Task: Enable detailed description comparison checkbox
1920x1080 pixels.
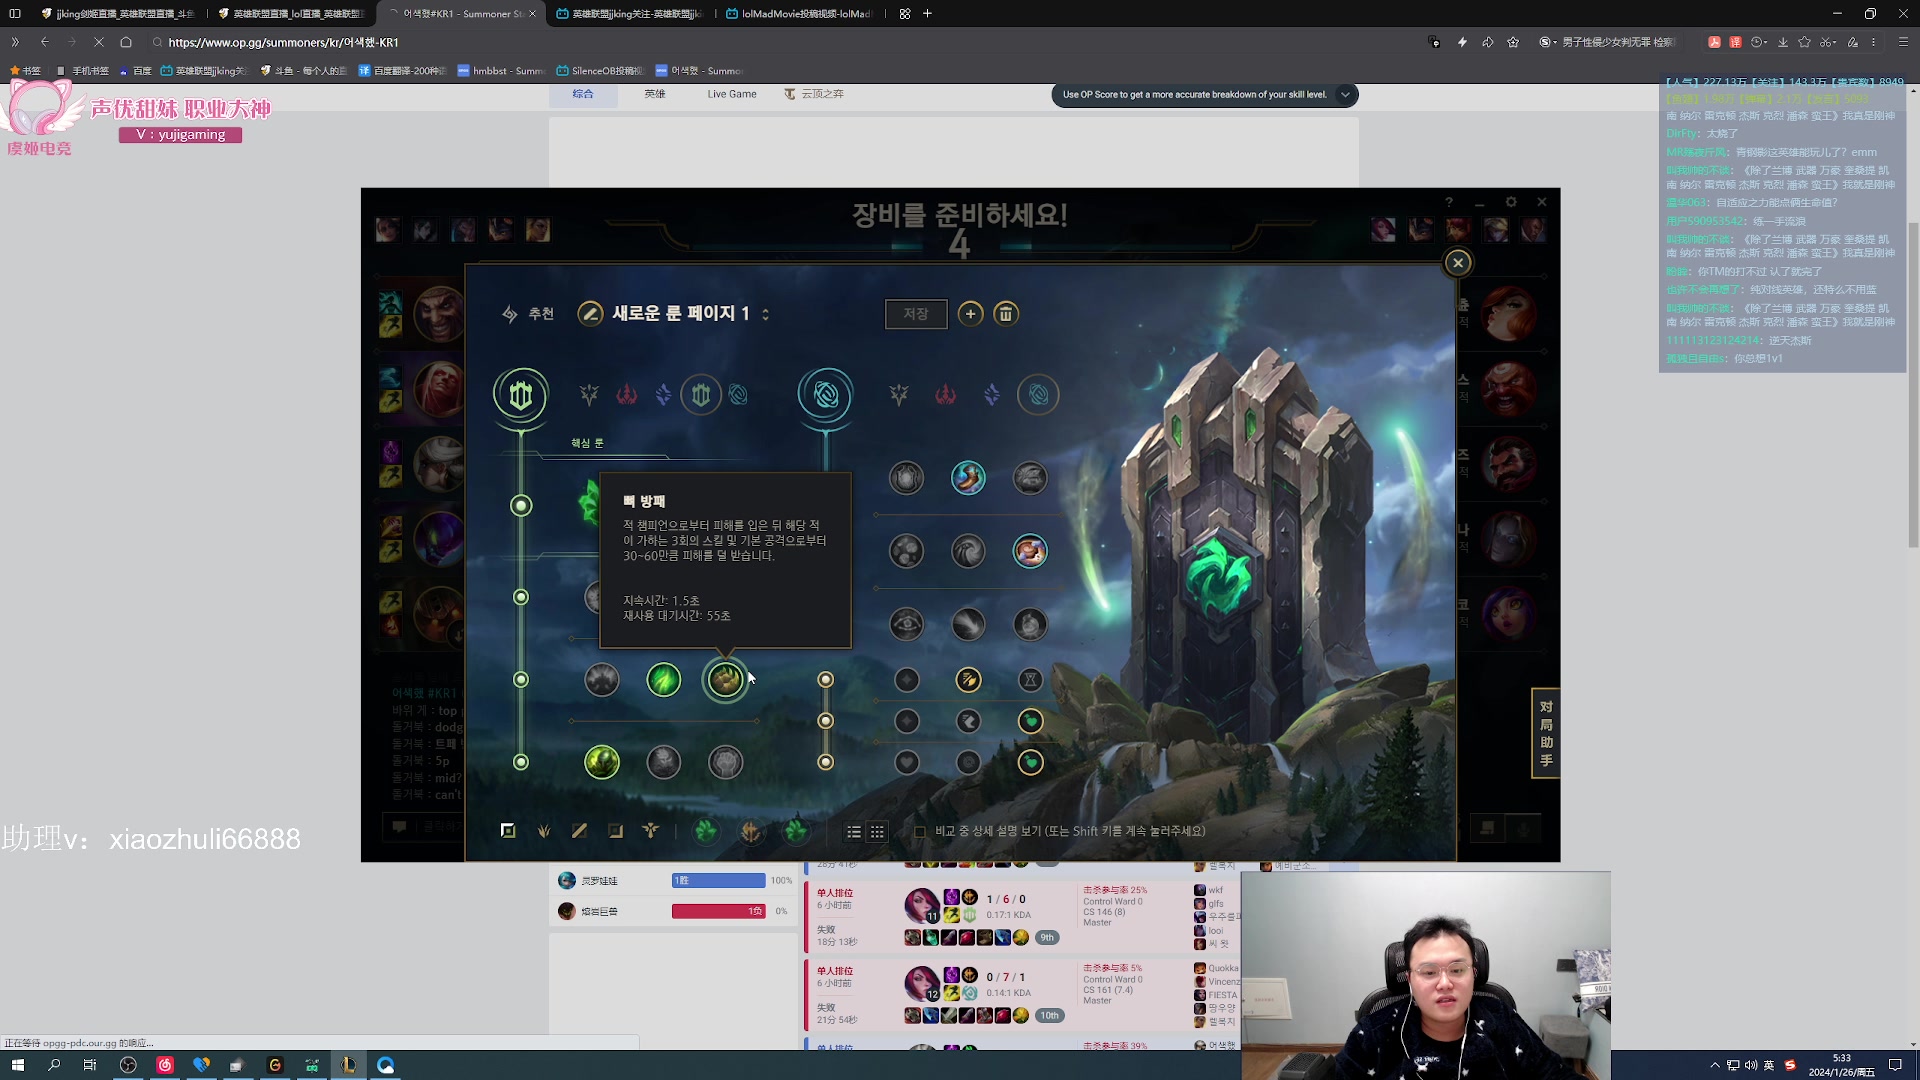Action: tap(920, 832)
